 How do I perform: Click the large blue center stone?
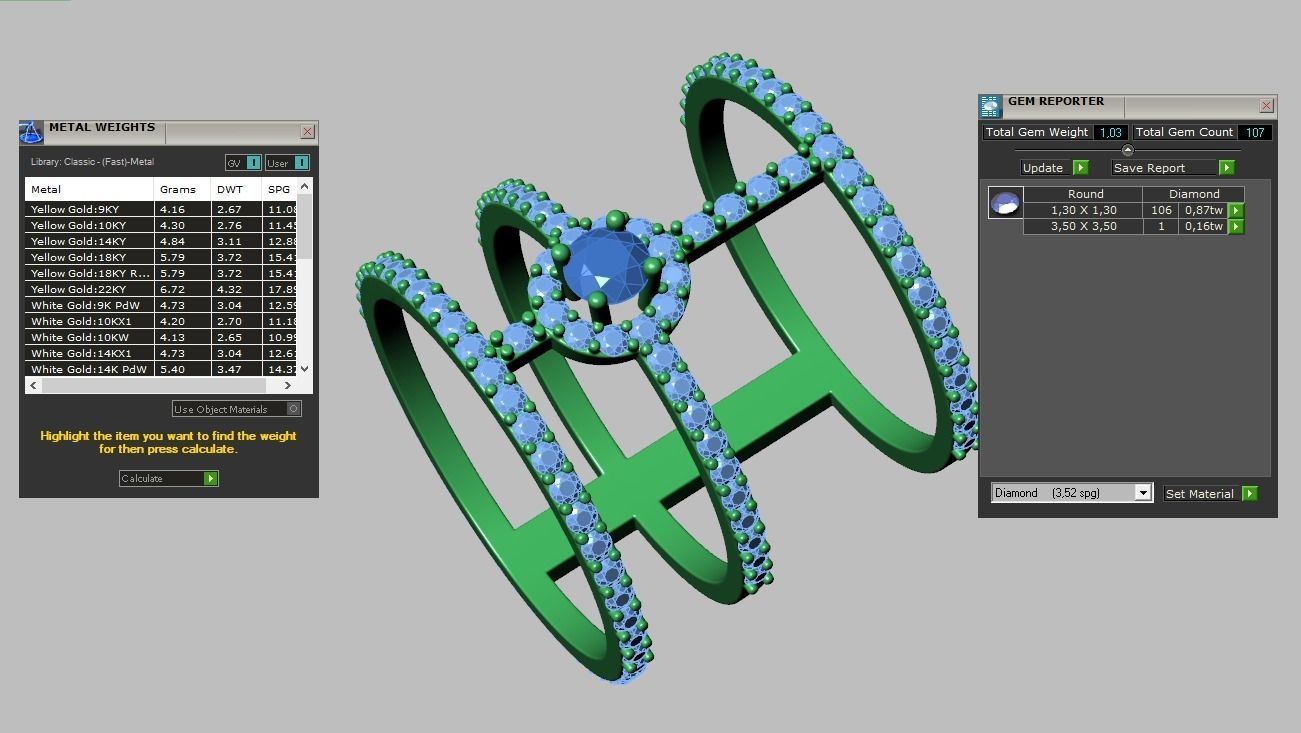pos(605,266)
